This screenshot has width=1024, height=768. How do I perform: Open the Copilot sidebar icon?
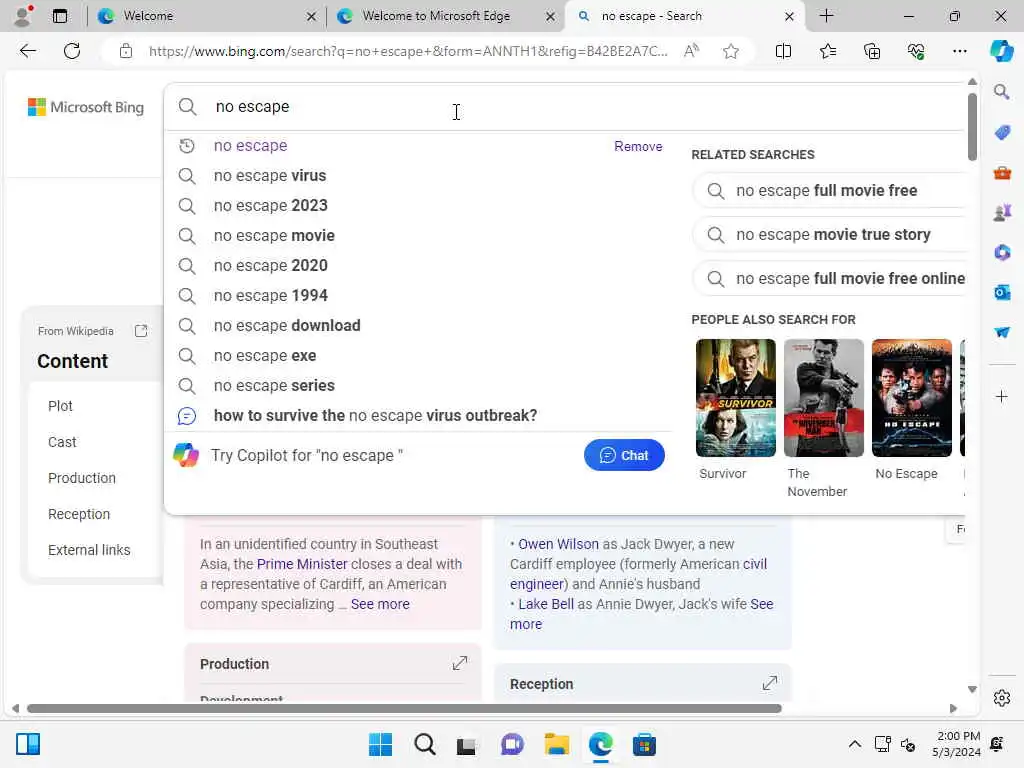tap(1002, 51)
